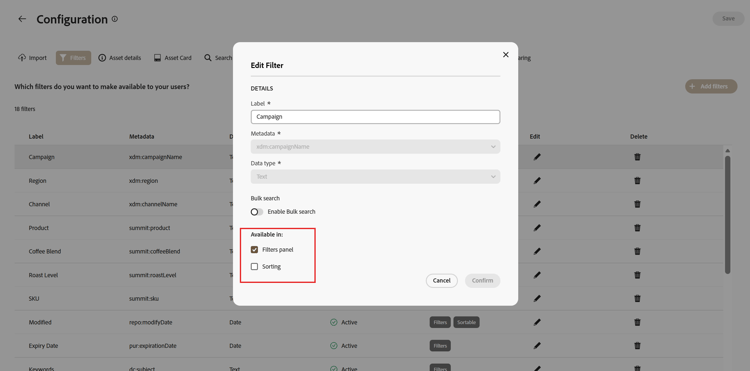Delete the Coffee Blend filter

point(637,251)
